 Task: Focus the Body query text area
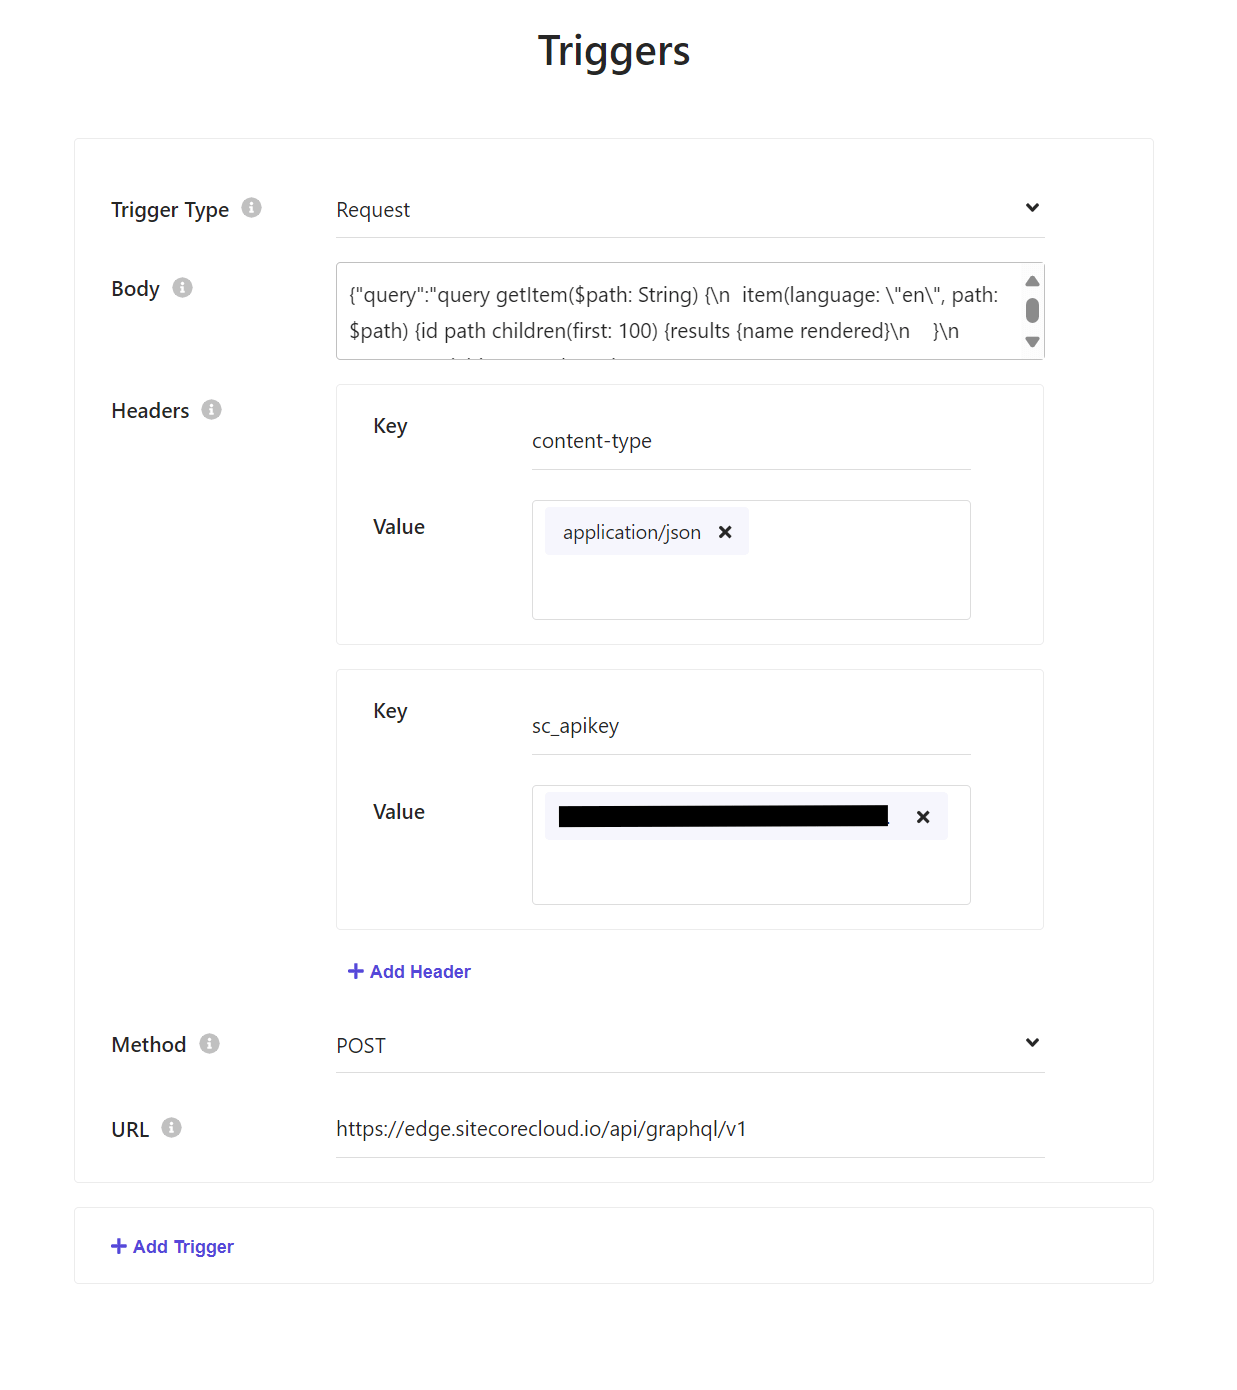(680, 311)
